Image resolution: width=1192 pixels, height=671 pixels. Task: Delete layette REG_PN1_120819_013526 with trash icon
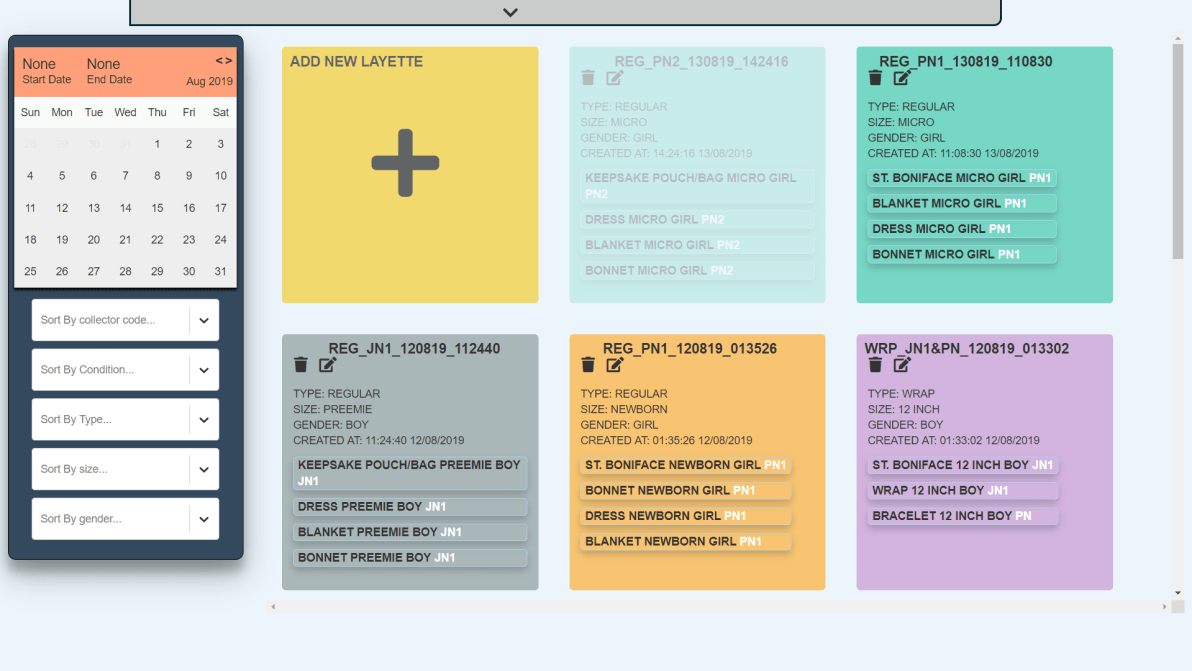click(588, 365)
